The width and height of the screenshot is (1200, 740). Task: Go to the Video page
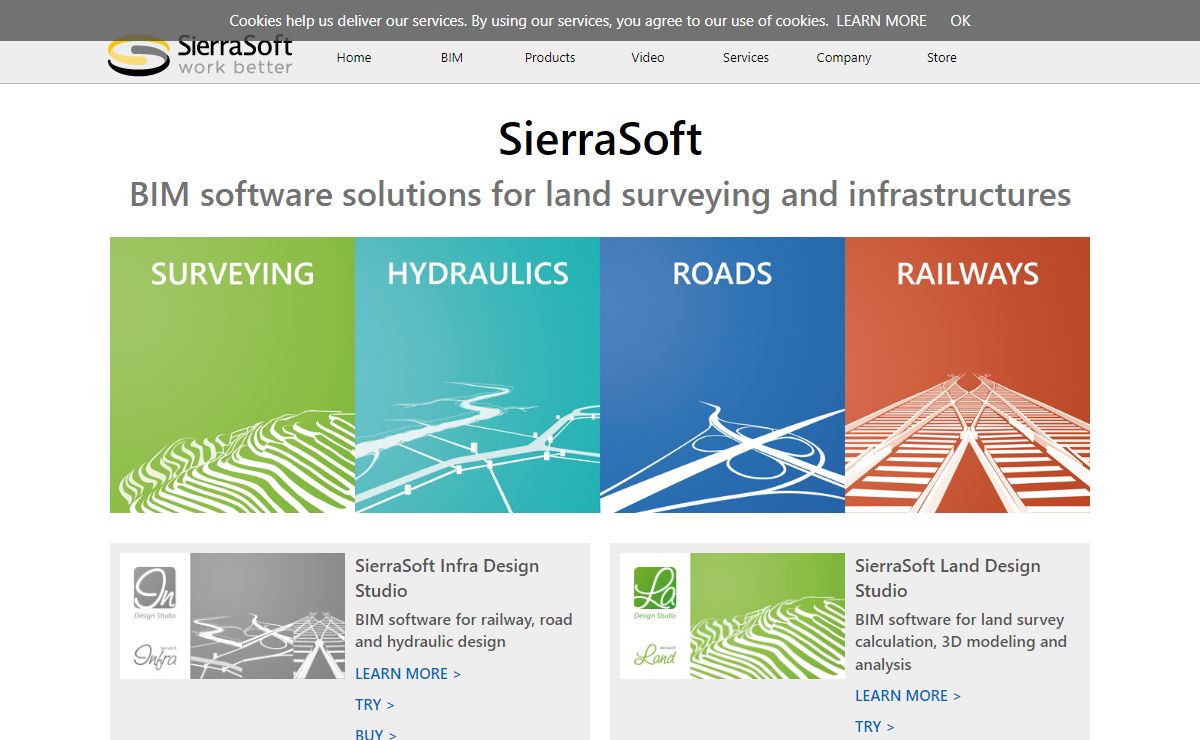coord(648,58)
